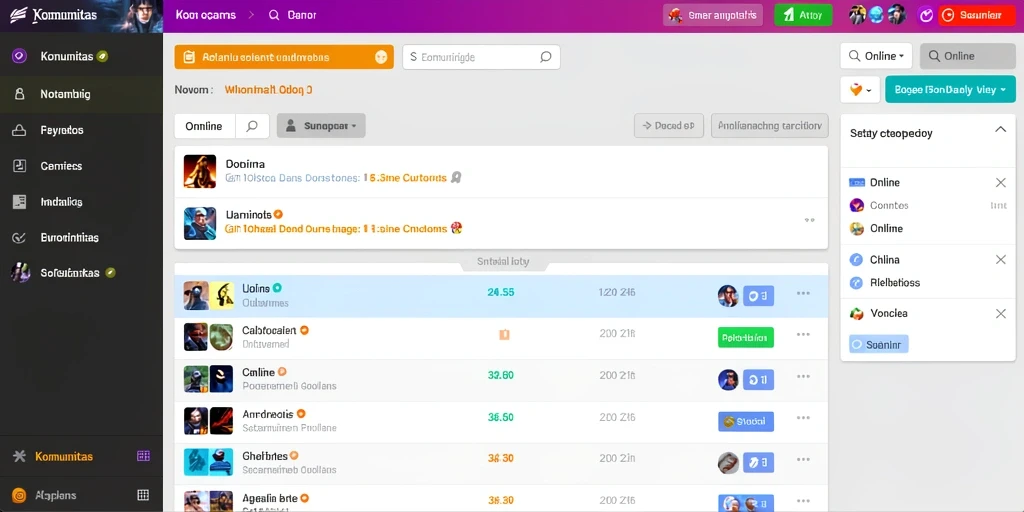Click the search field in the top toolbar

click(481, 57)
